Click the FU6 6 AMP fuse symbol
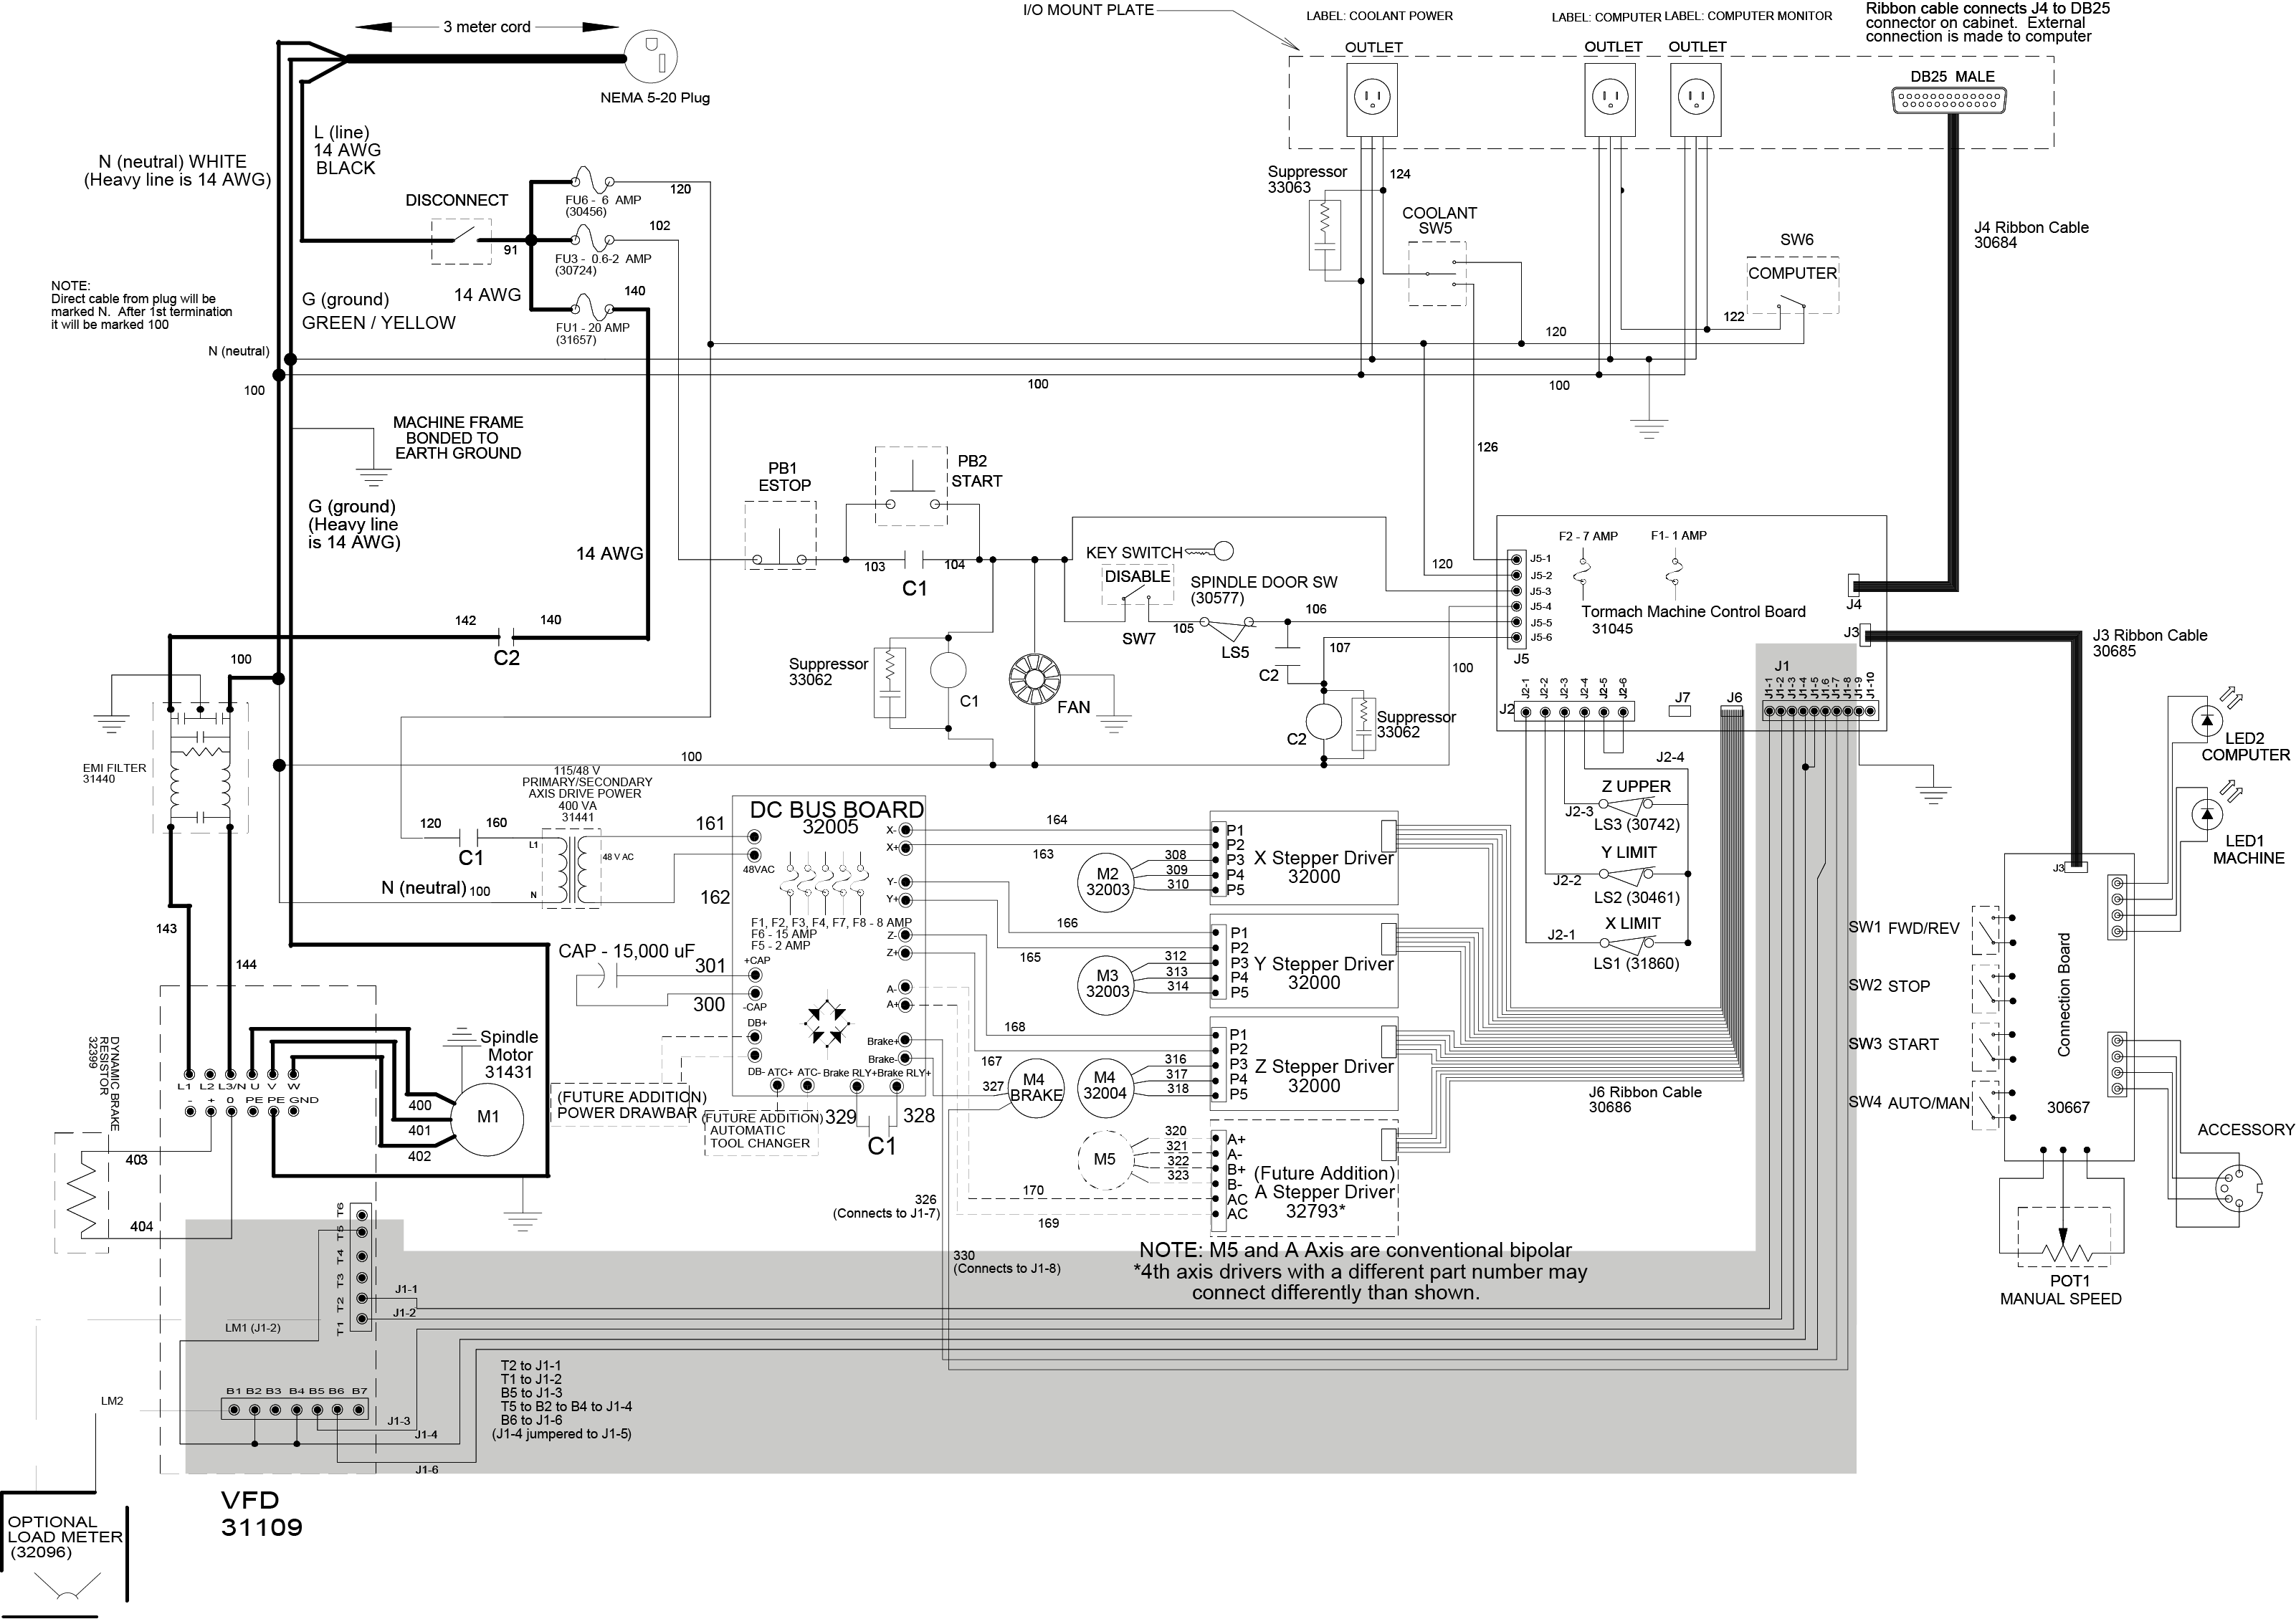Screen dimensions: 2296x1619 [591, 183]
